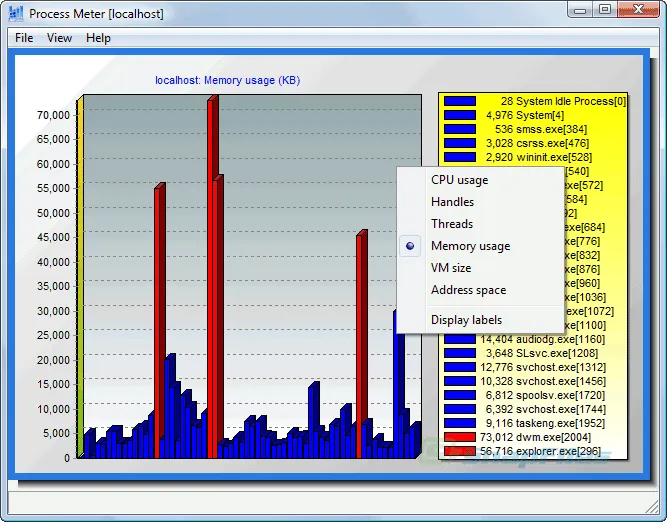Viewport: 667px width, 522px height.
Task: Click smss.exe[384] blue legend swatch
Action: click(460, 129)
